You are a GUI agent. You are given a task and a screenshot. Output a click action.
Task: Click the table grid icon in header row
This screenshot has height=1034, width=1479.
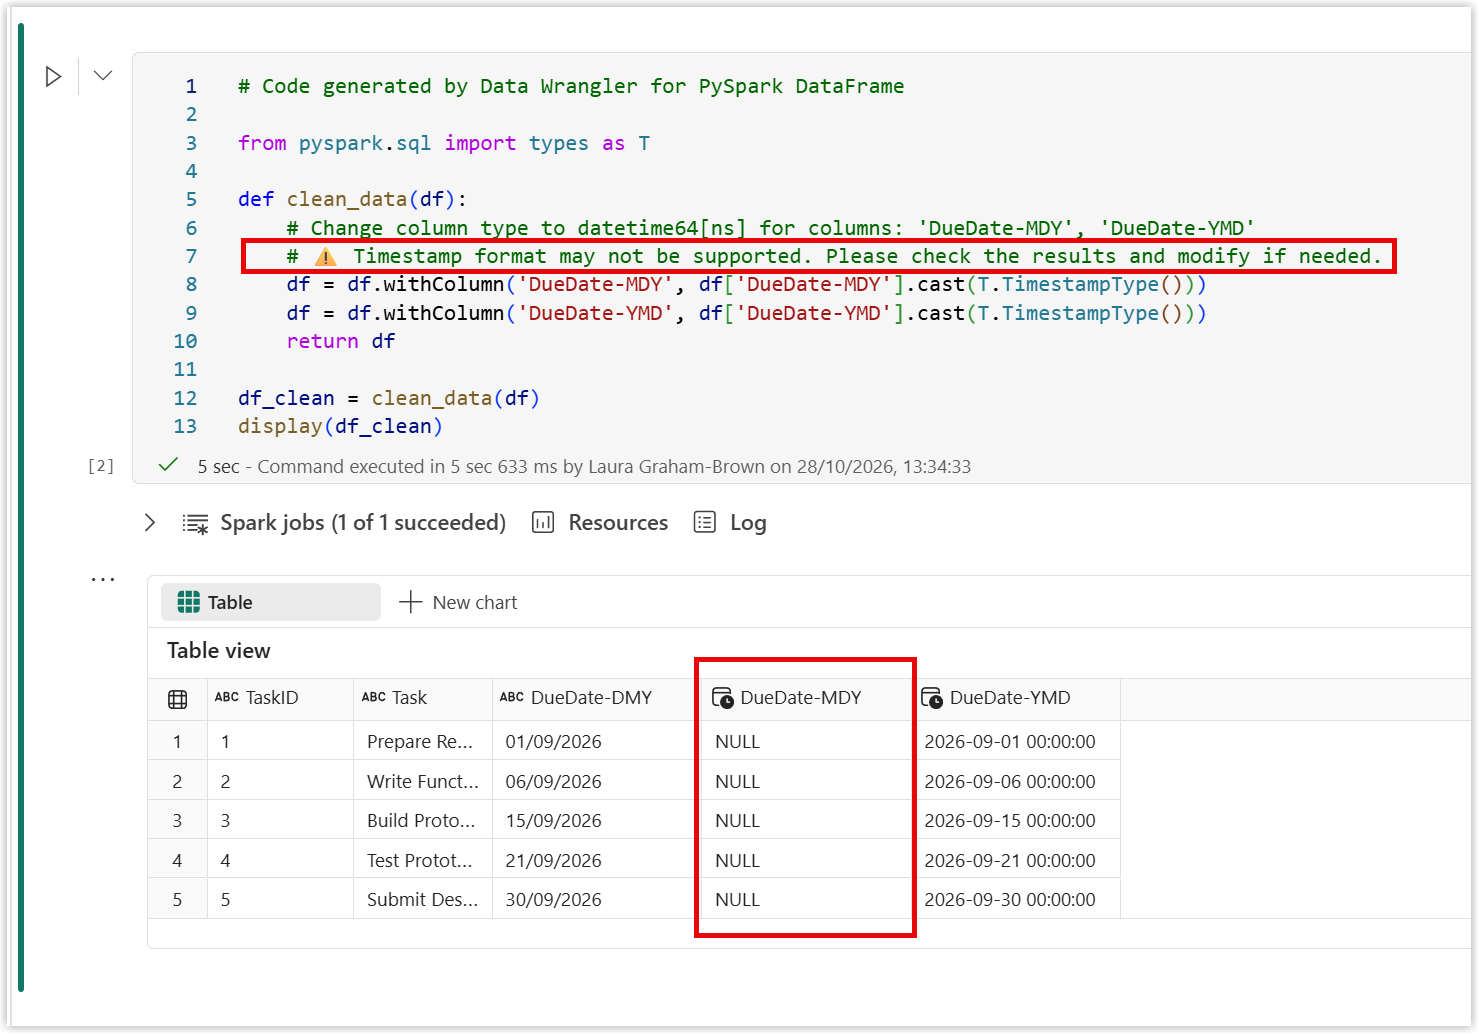(x=178, y=699)
